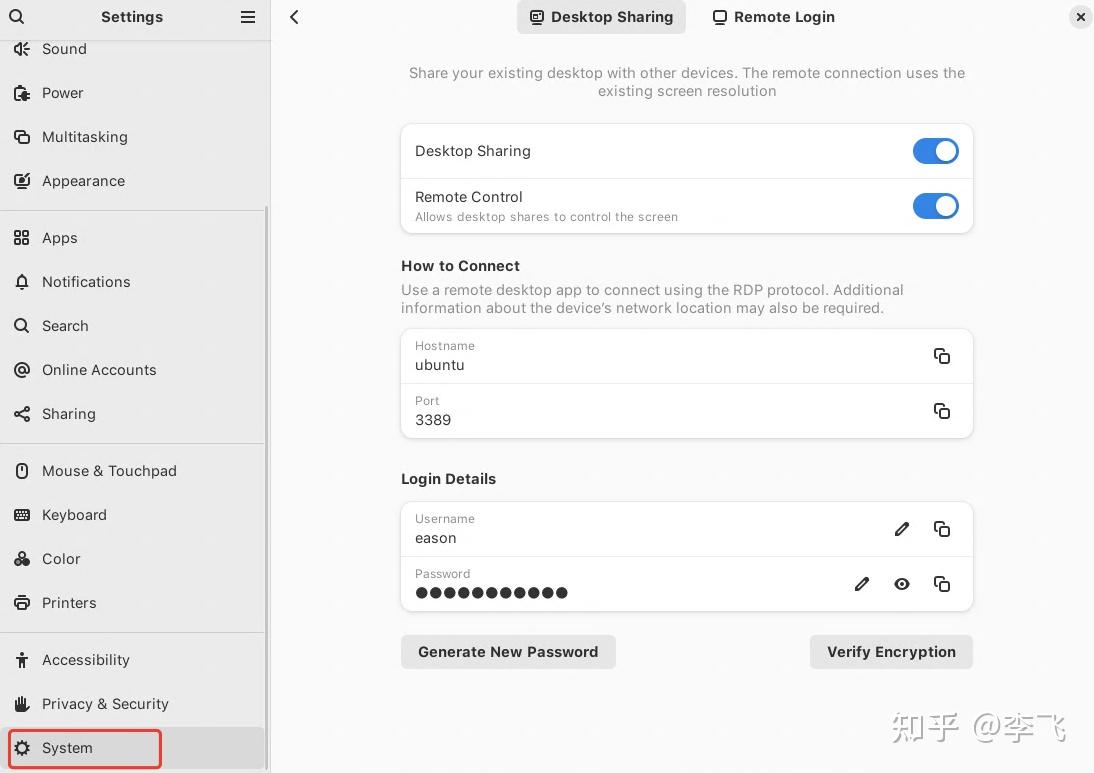The height and width of the screenshot is (773, 1094).
Task: Edit the password with pencil icon
Action: [x=861, y=584]
